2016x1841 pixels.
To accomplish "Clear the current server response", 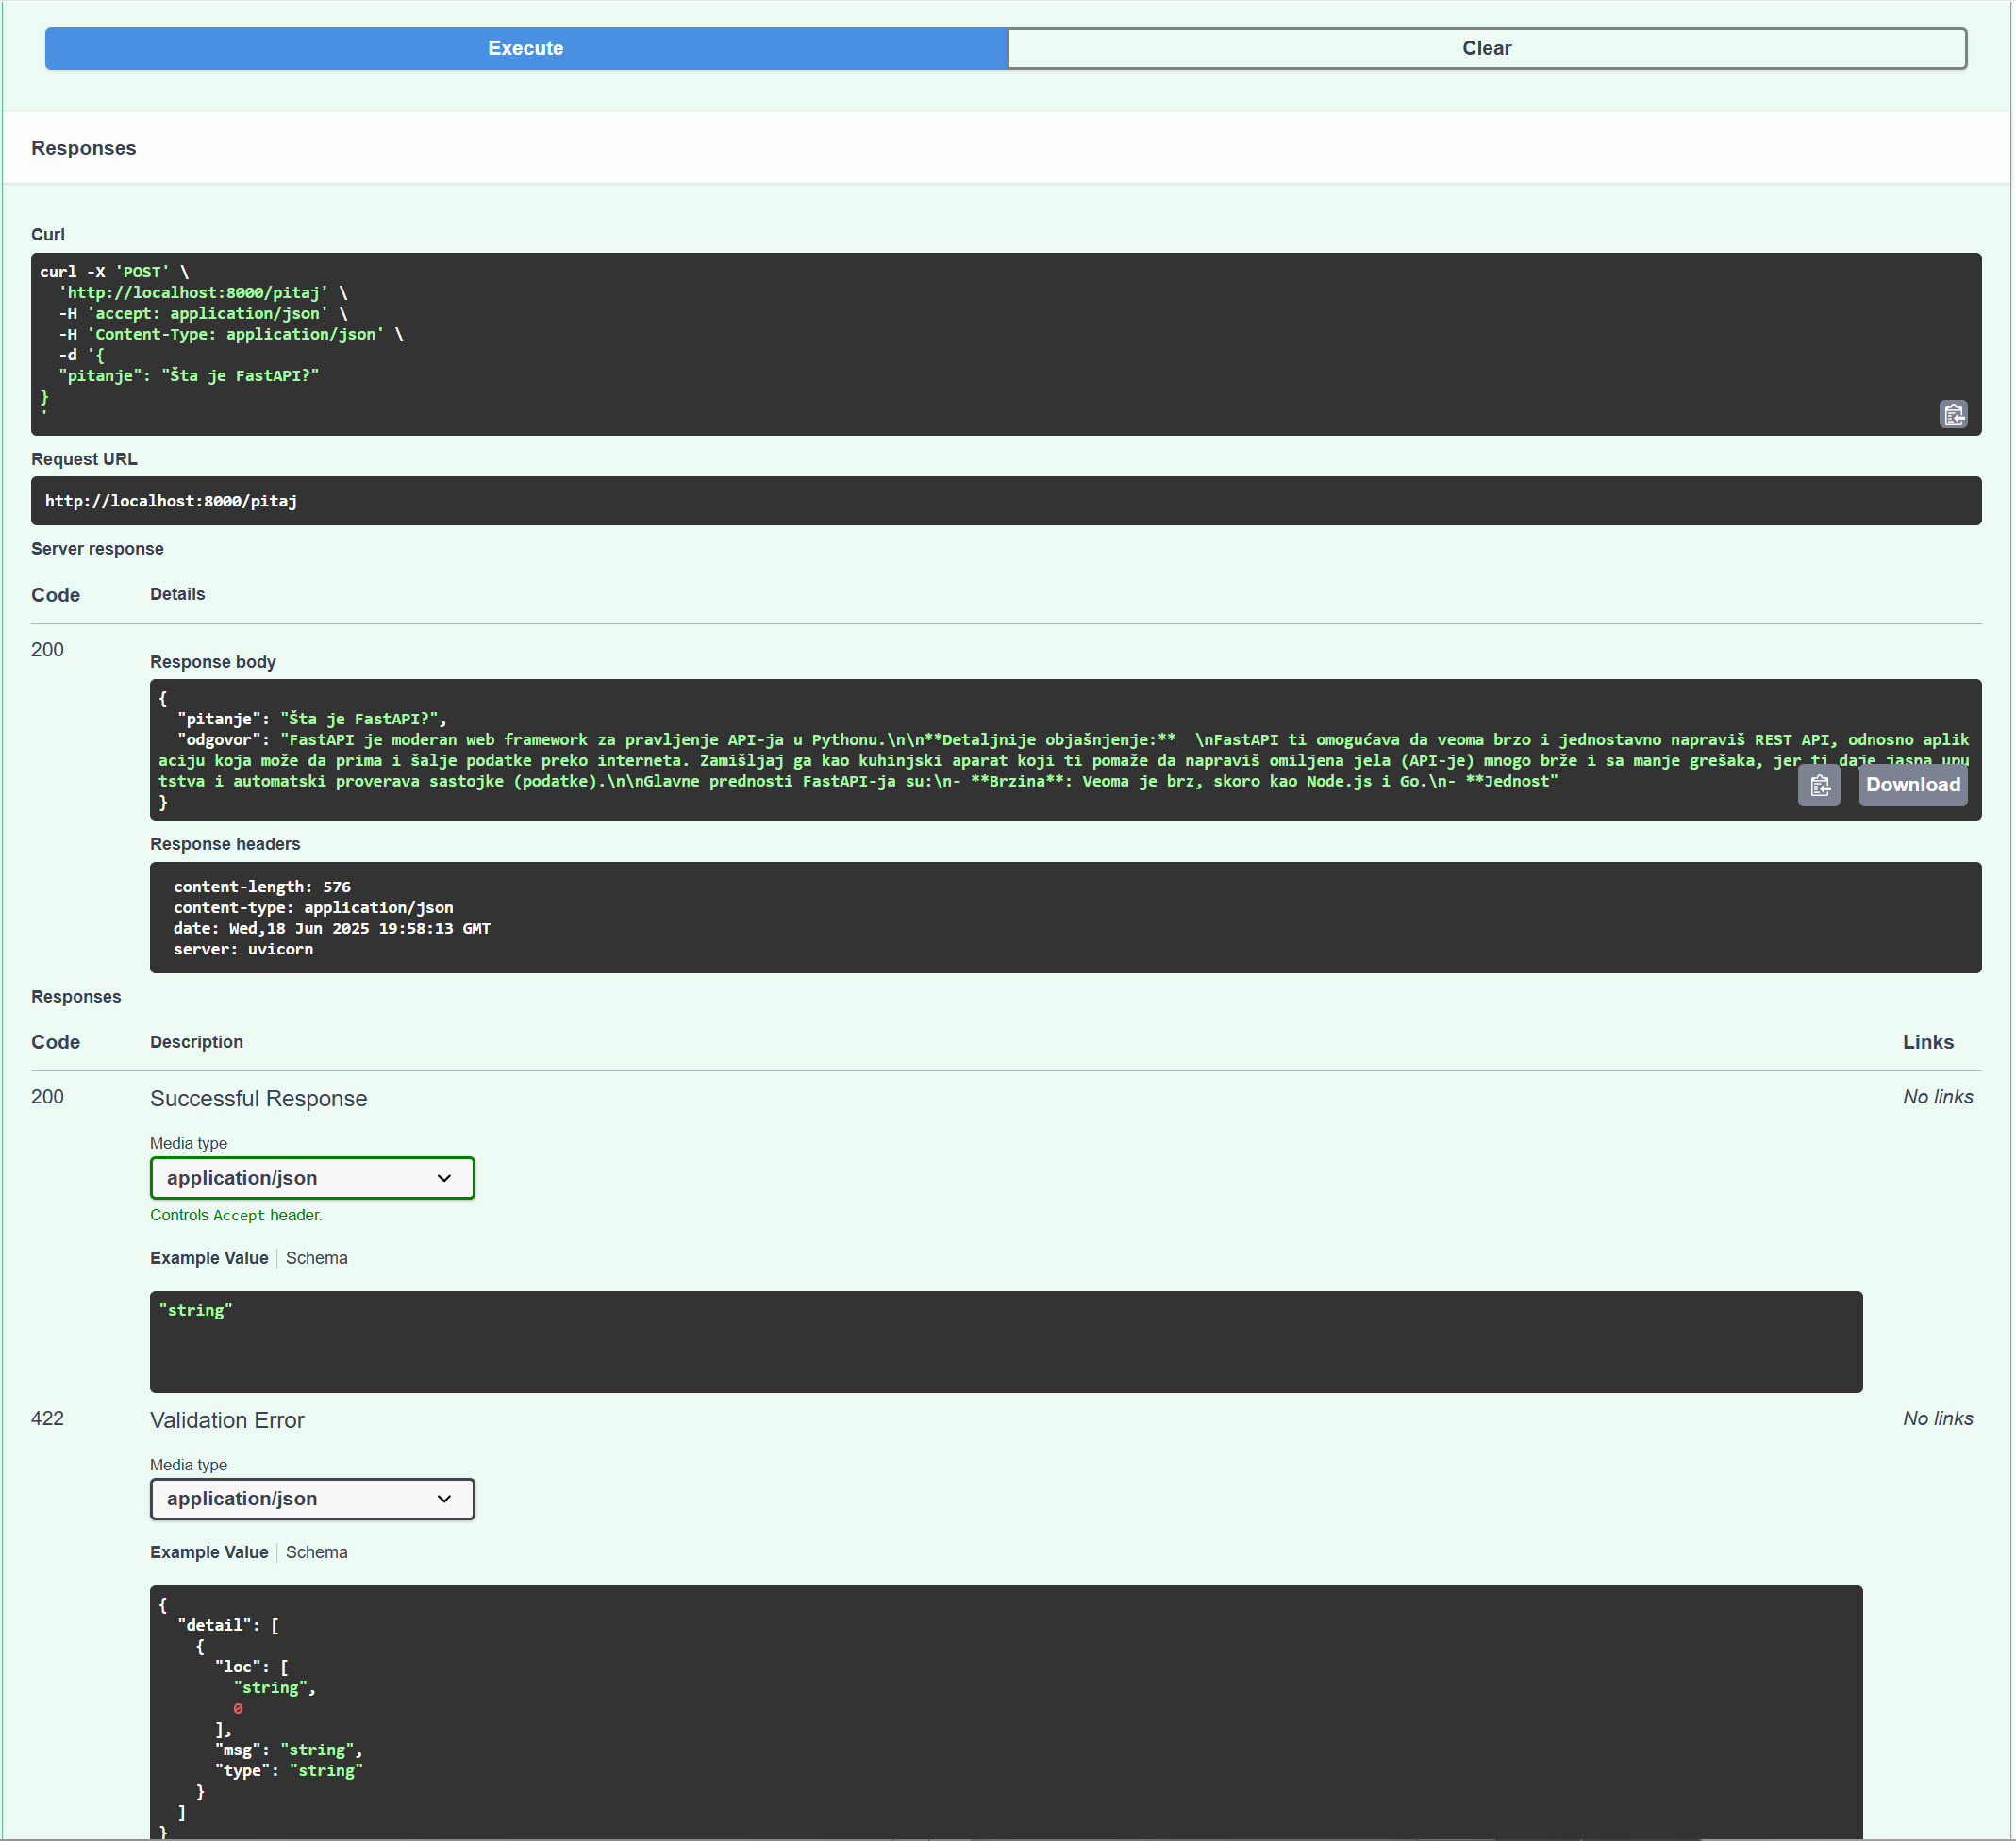I will 1487,47.
